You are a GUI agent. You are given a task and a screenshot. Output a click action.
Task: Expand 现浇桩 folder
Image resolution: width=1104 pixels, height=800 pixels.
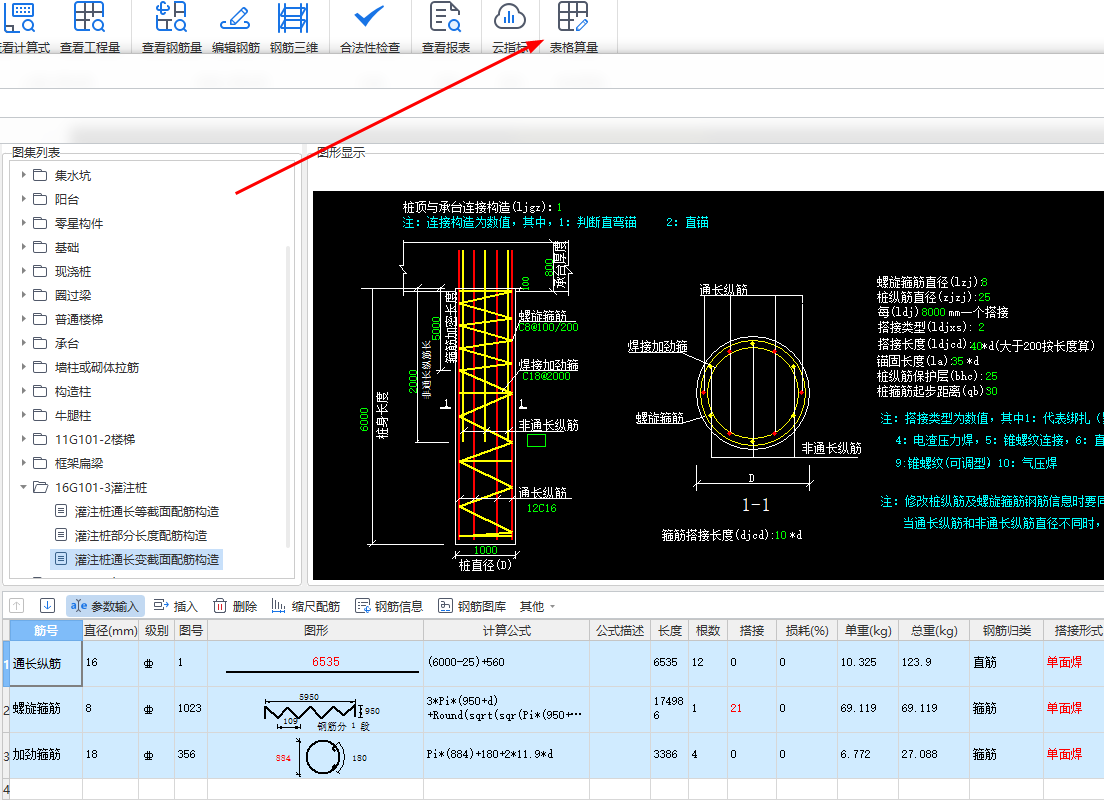click(23, 271)
